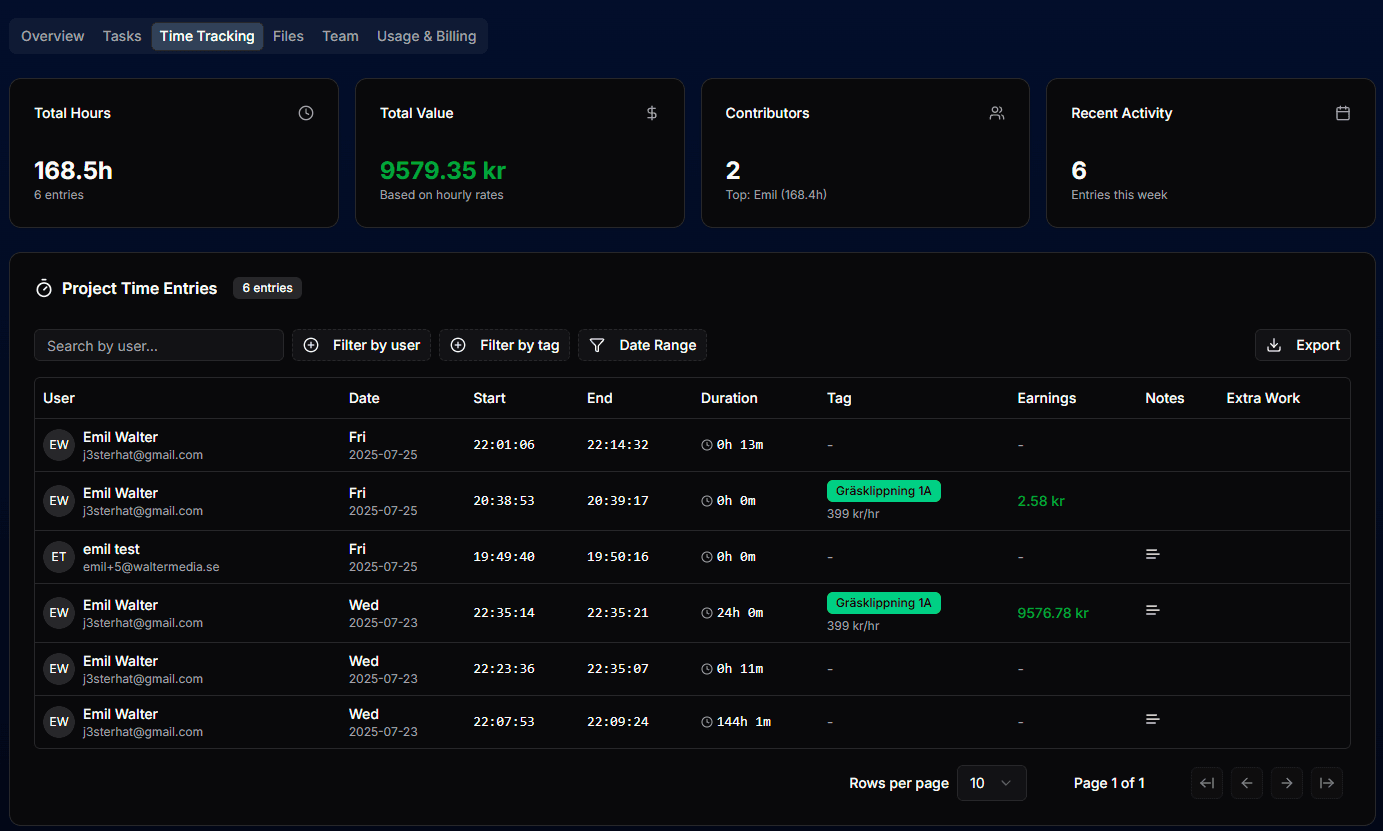Select the Time Tracking tab
Viewport: 1383px width, 831px height.
[207, 36]
